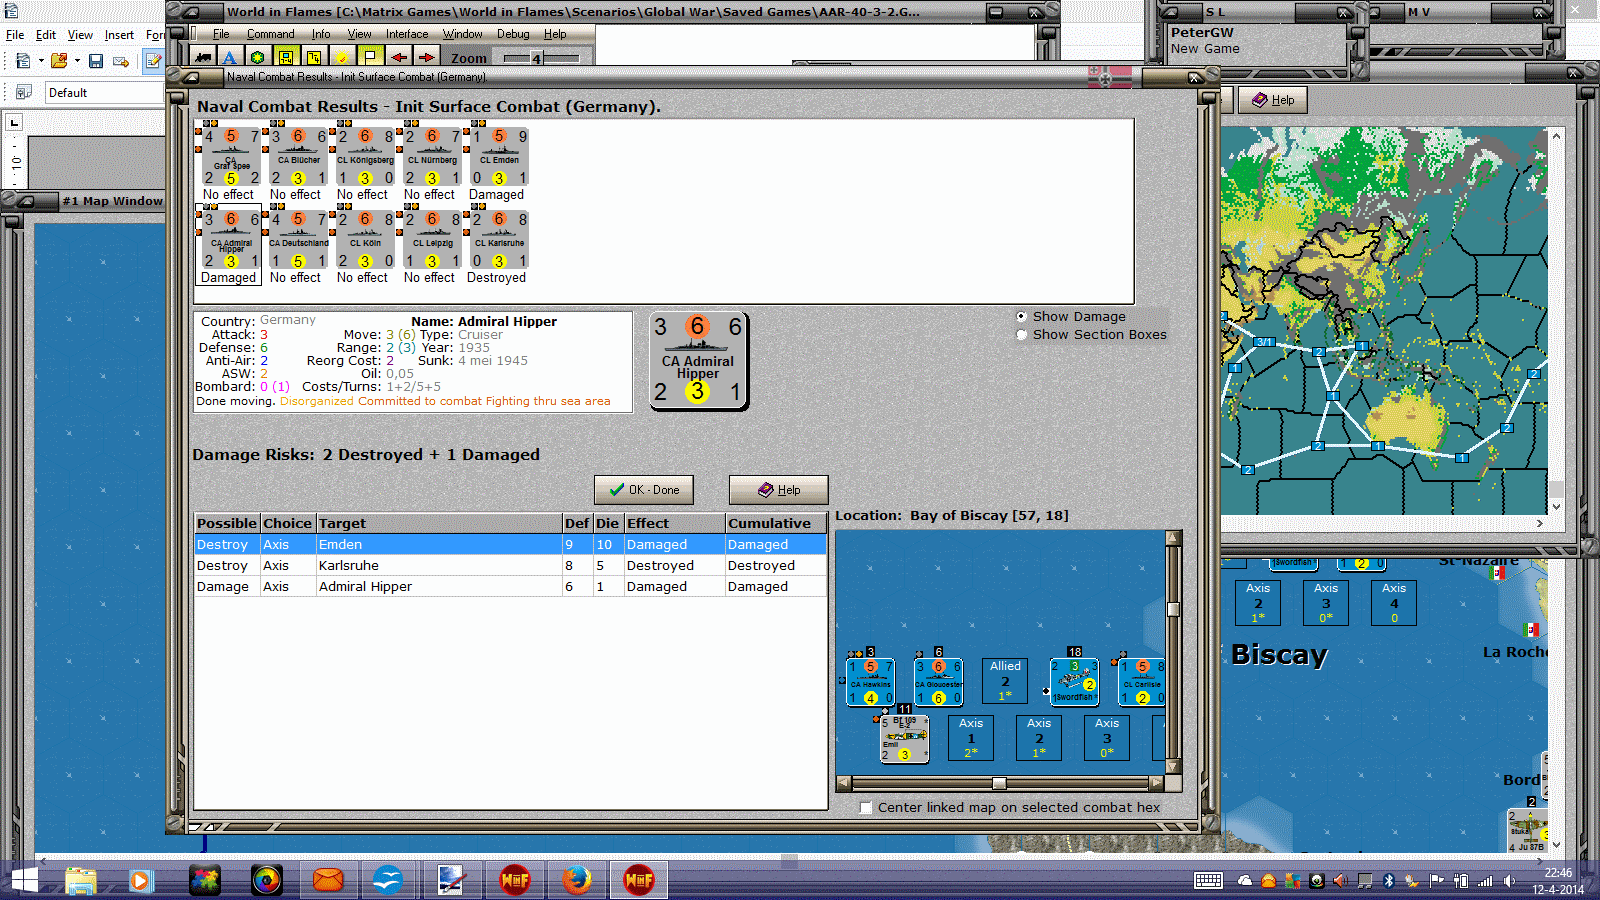Click the white flag toolbar icon
This screenshot has height=900, width=1600.
(370, 58)
